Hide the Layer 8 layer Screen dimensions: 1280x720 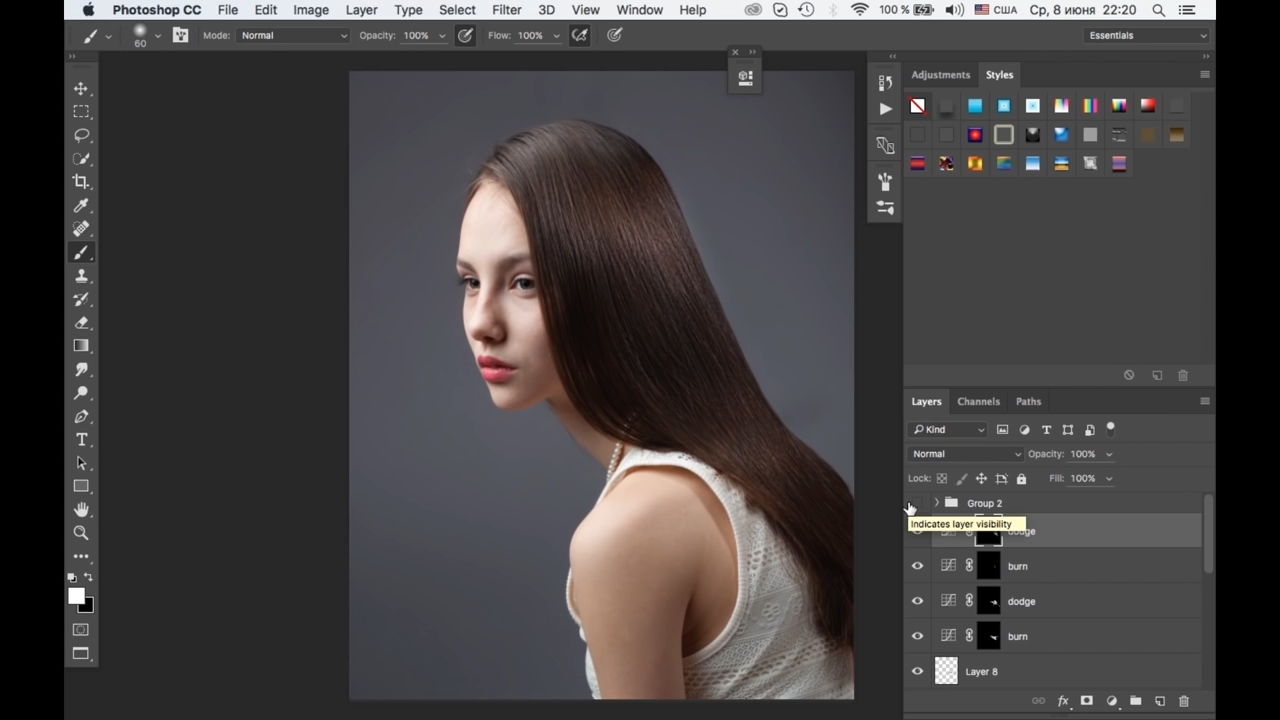pyautogui.click(x=917, y=671)
